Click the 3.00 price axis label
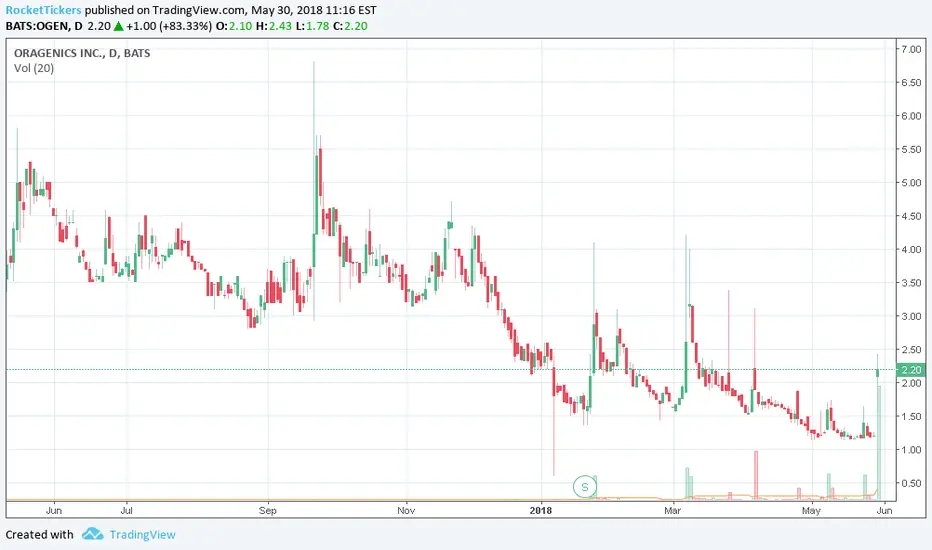This screenshot has width=932, height=550. (x=911, y=316)
